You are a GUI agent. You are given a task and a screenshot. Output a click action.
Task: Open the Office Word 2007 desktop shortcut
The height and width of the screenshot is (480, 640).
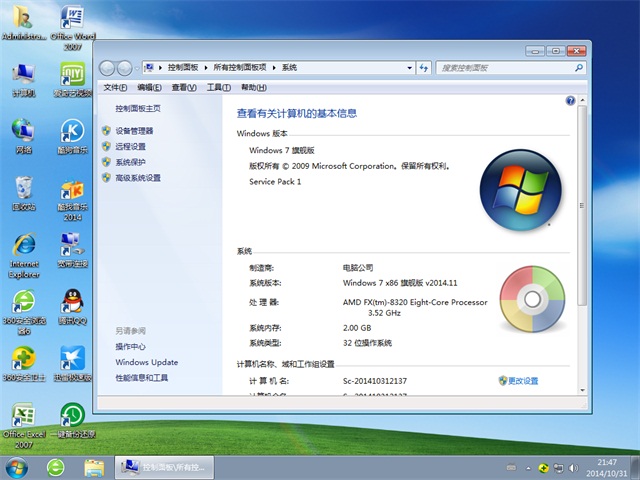point(71,20)
